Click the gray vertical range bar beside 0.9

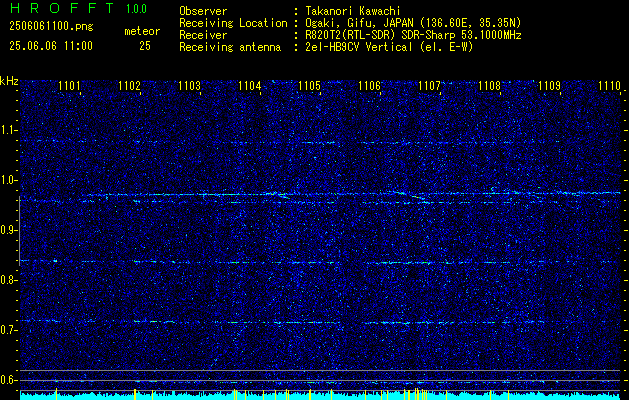click(19, 231)
